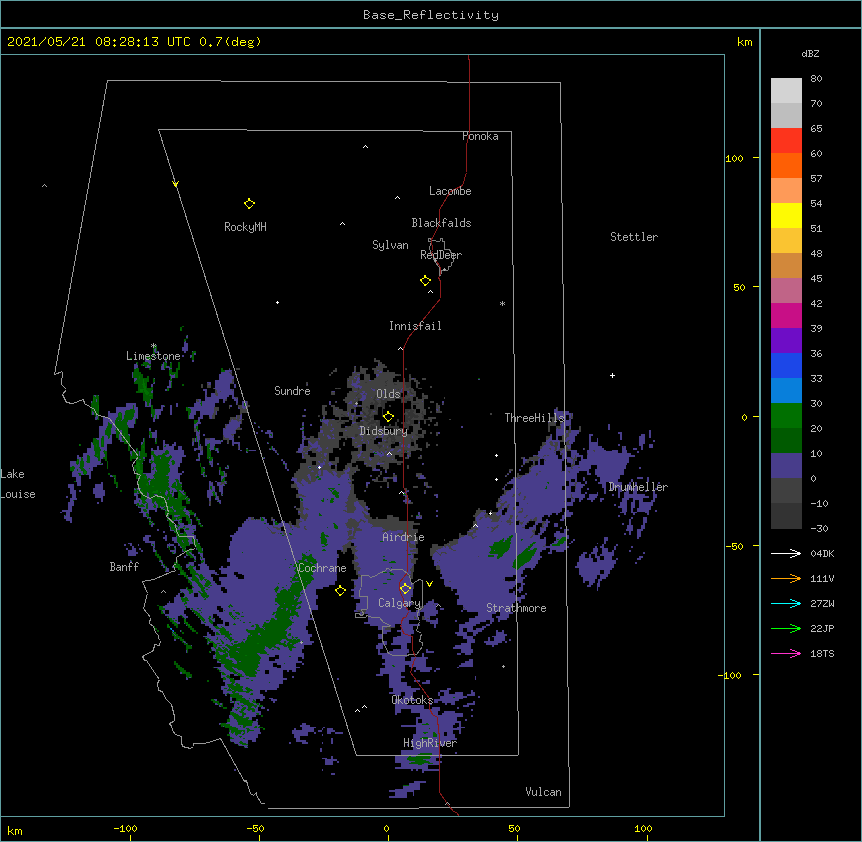
Task: Click the royal blue 36–33 dBZ swatch
Action: point(786,365)
